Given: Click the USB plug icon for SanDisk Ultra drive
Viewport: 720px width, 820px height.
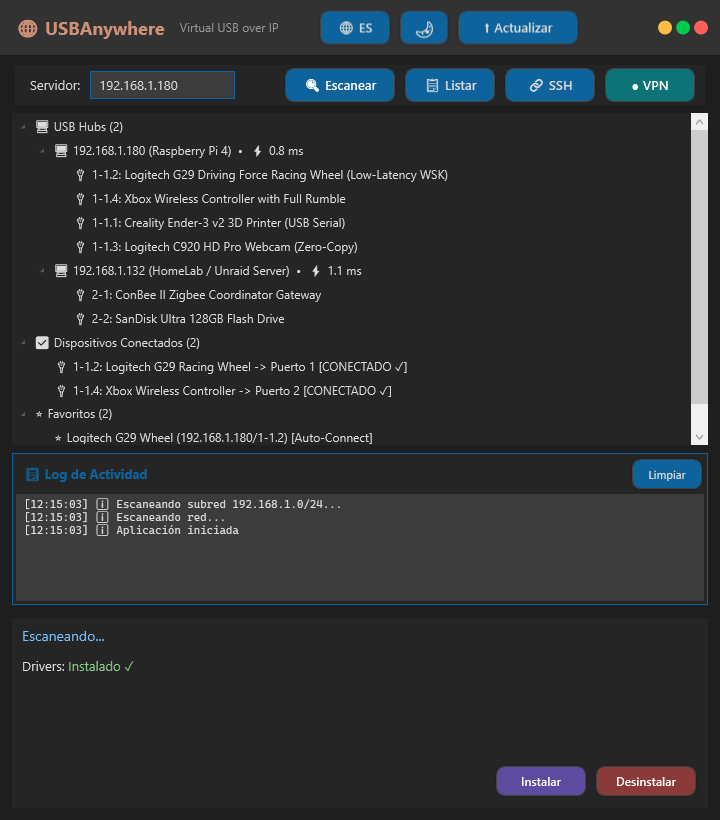Looking at the screenshot, I should 81,319.
